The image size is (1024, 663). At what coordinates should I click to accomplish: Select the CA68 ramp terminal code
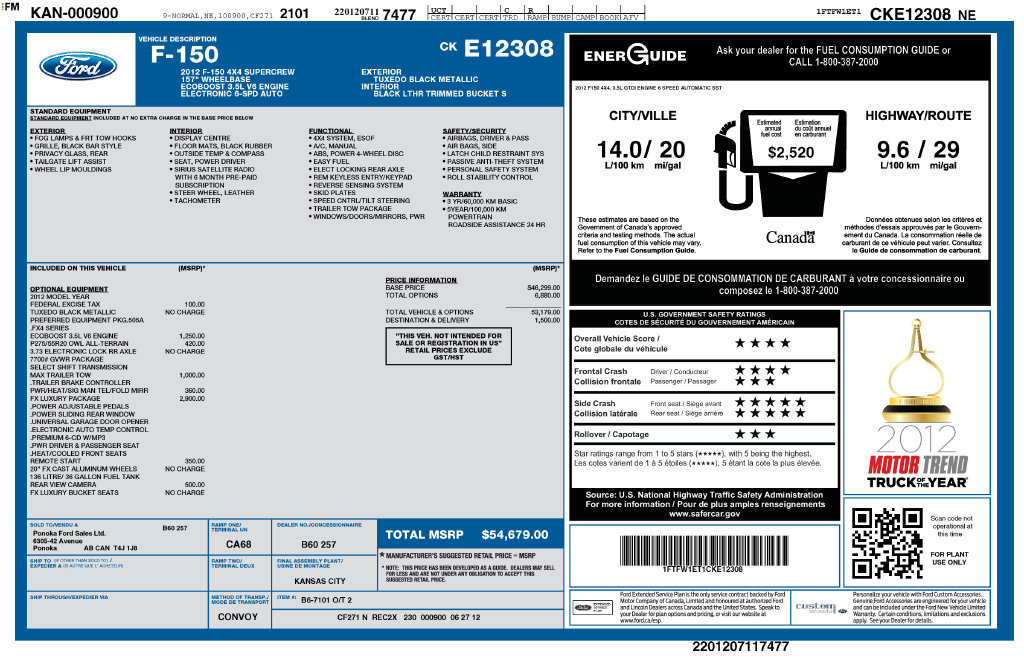pos(238,544)
